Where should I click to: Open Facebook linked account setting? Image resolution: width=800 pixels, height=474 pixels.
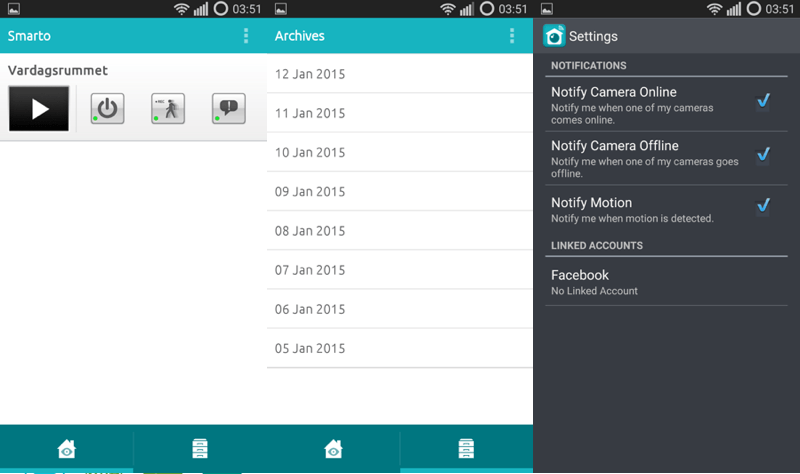(x=660, y=282)
